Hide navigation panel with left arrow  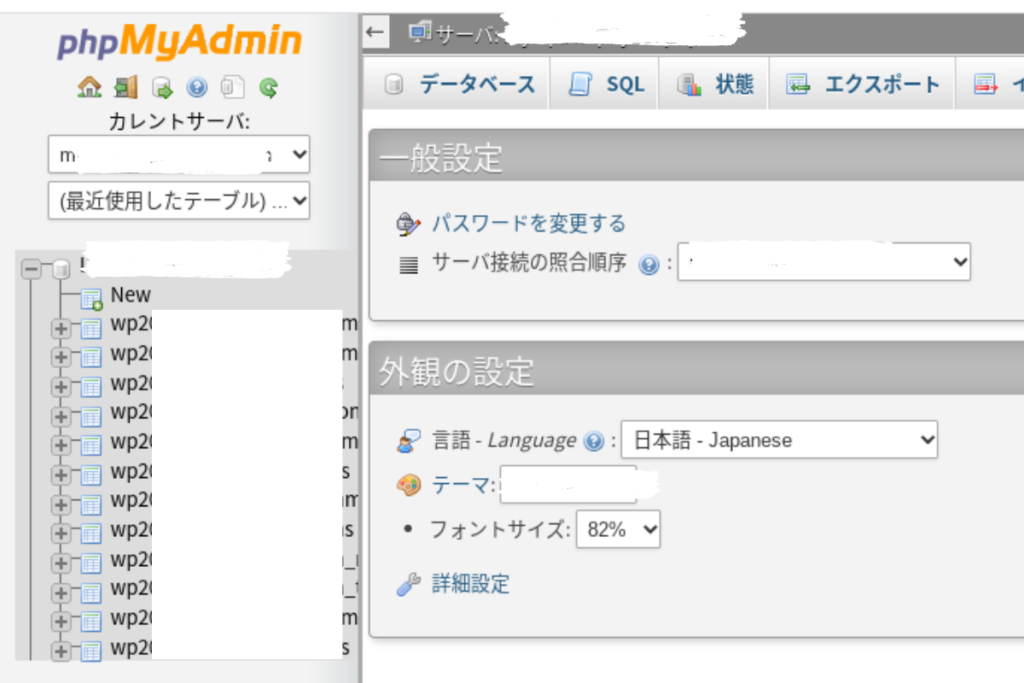[x=375, y=32]
